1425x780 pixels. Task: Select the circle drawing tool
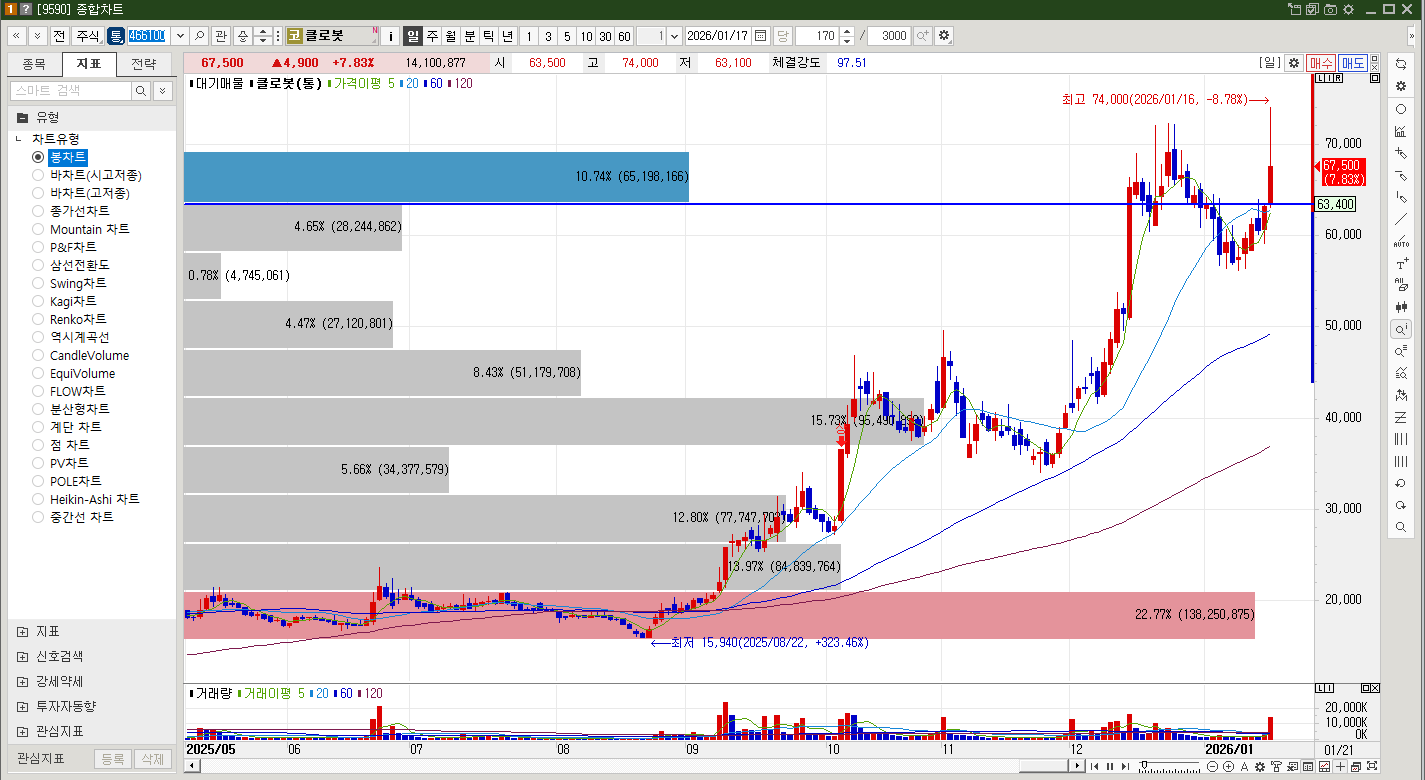(x=1401, y=109)
